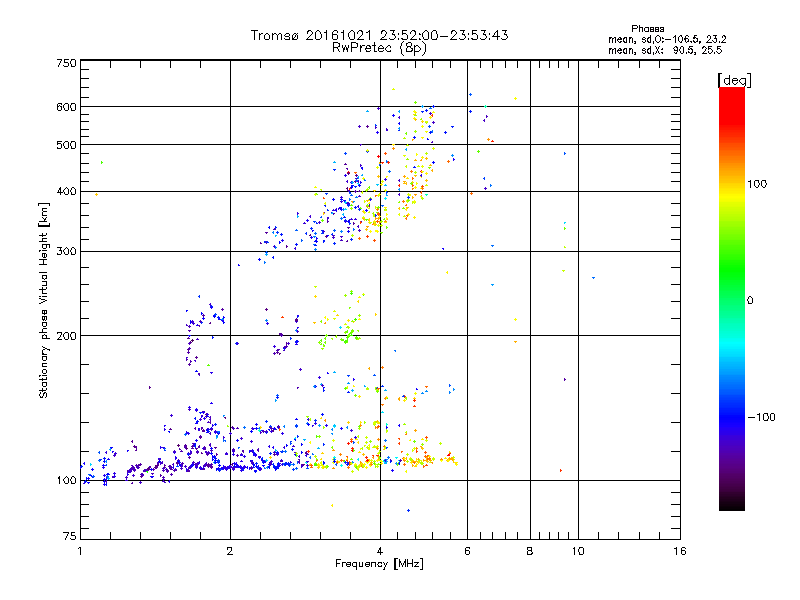Click the y-axis tick label '200'

coord(66,336)
